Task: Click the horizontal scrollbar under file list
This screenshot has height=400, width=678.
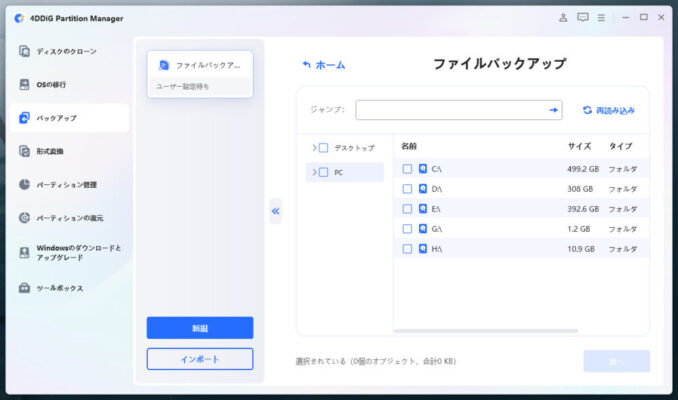Action: [486, 331]
